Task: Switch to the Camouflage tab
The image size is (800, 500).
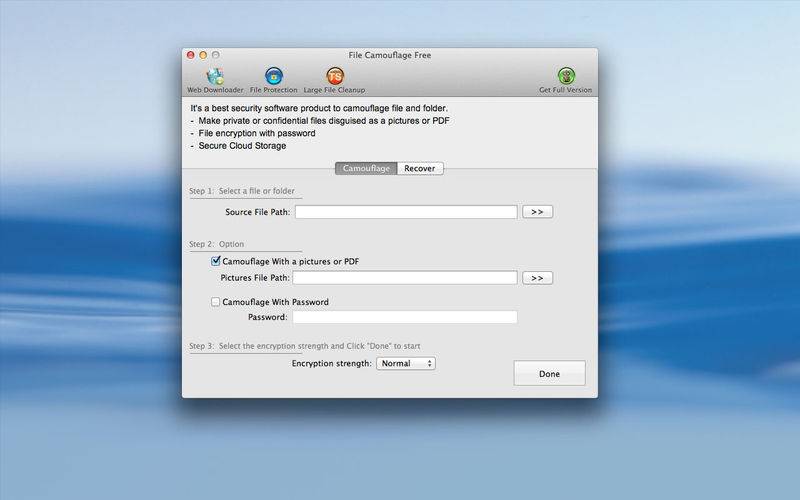Action: click(366, 168)
